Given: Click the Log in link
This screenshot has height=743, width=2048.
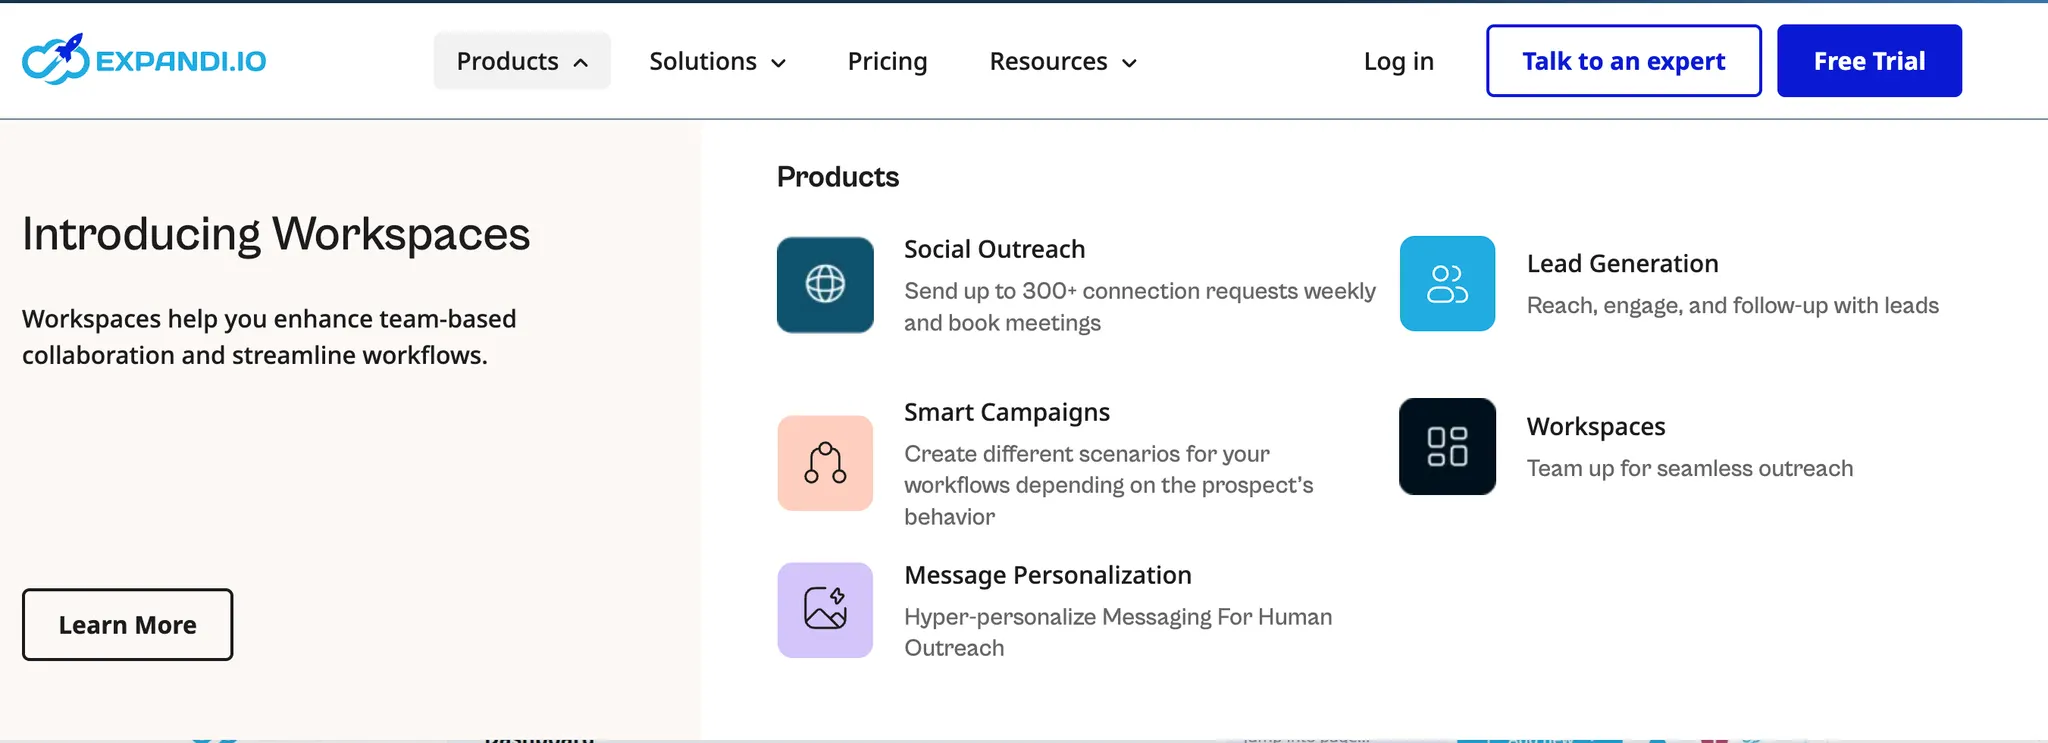Looking at the screenshot, I should click(1398, 61).
